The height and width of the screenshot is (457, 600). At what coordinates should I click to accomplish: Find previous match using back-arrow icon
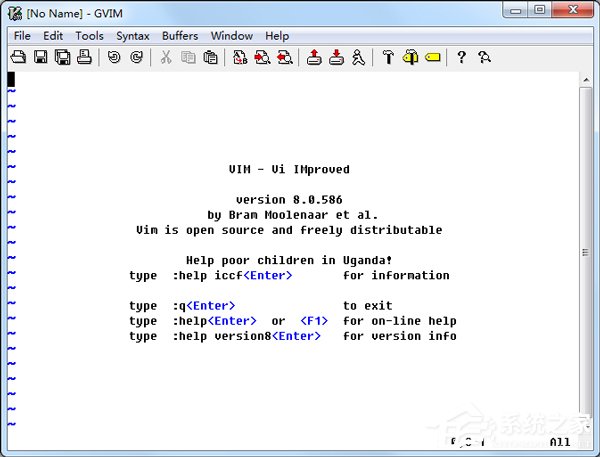[x=284, y=57]
